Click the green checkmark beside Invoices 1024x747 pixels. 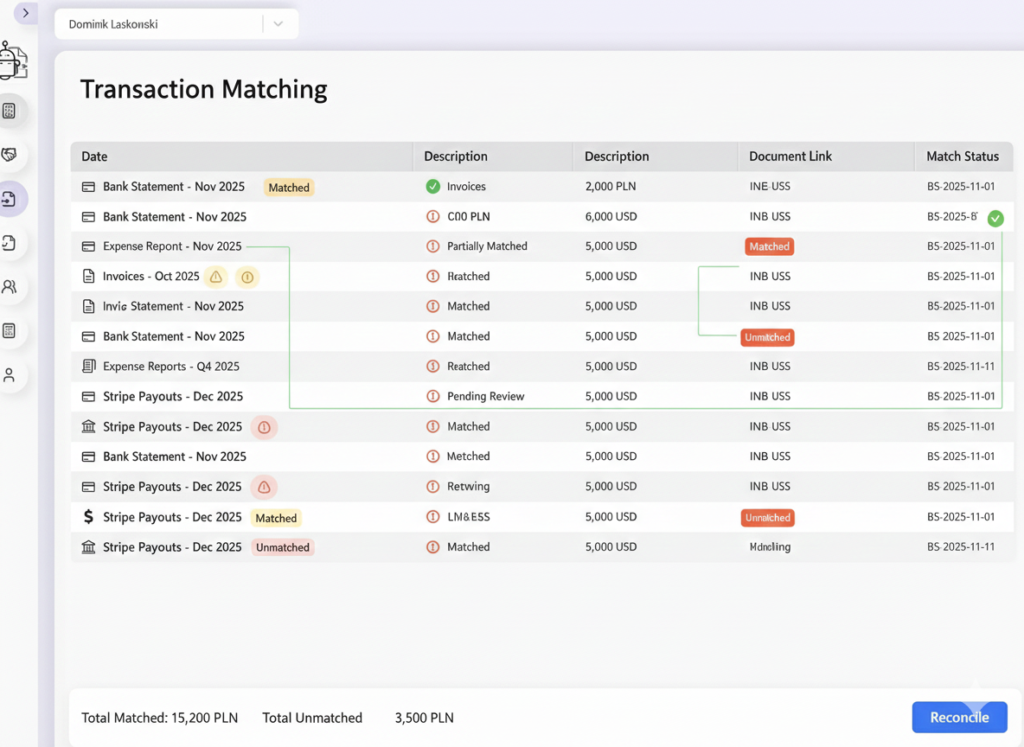point(433,187)
